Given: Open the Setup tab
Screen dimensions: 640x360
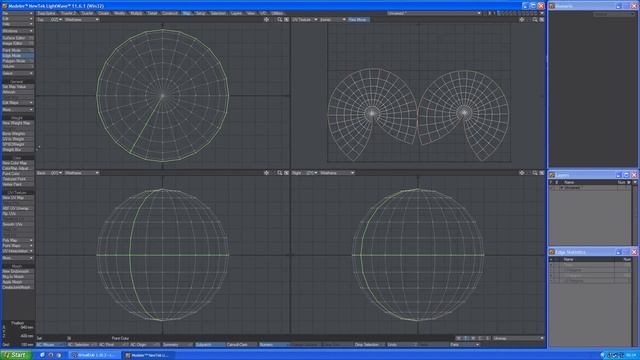Looking at the screenshot, I should tap(200, 13).
